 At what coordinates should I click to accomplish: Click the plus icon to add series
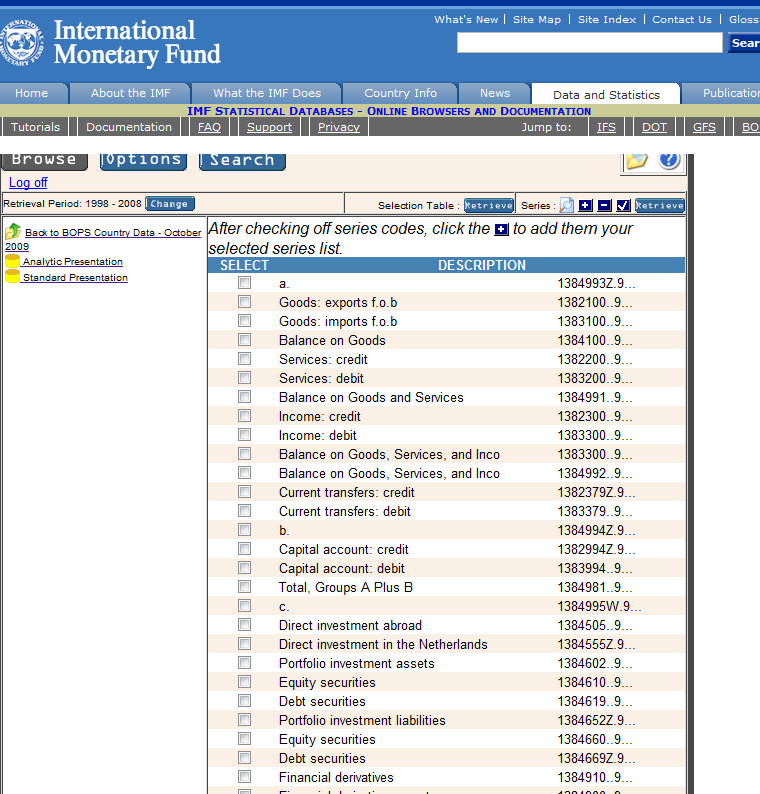coord(586,205)
